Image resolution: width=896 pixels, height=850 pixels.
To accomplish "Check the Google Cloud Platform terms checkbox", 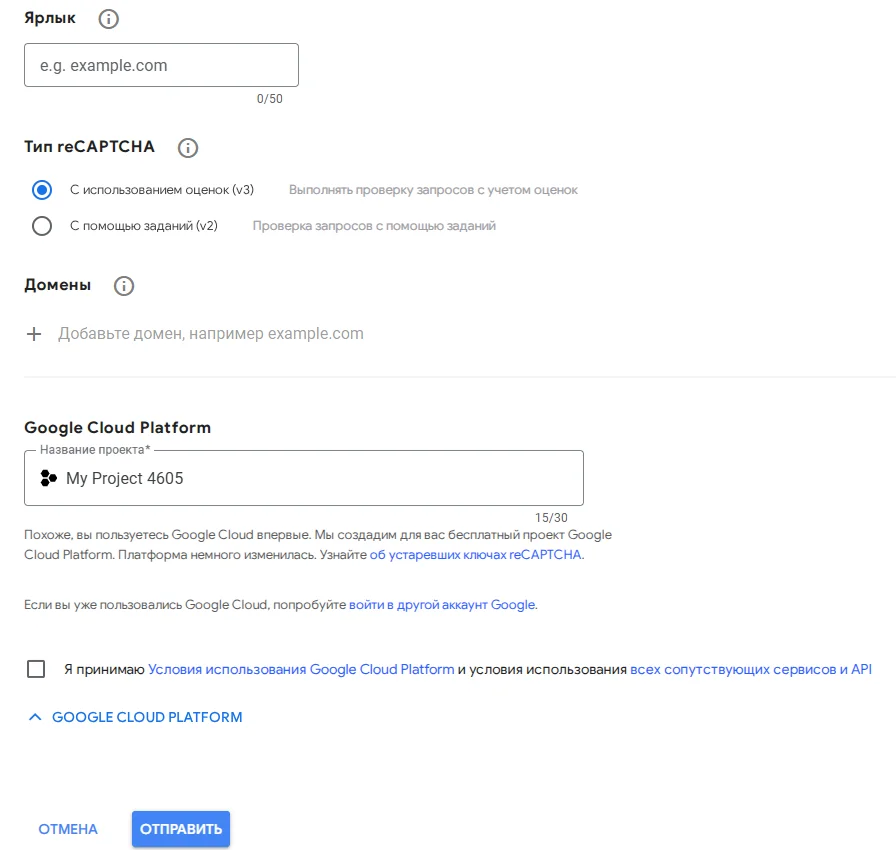I will click(x=36, y=669).
